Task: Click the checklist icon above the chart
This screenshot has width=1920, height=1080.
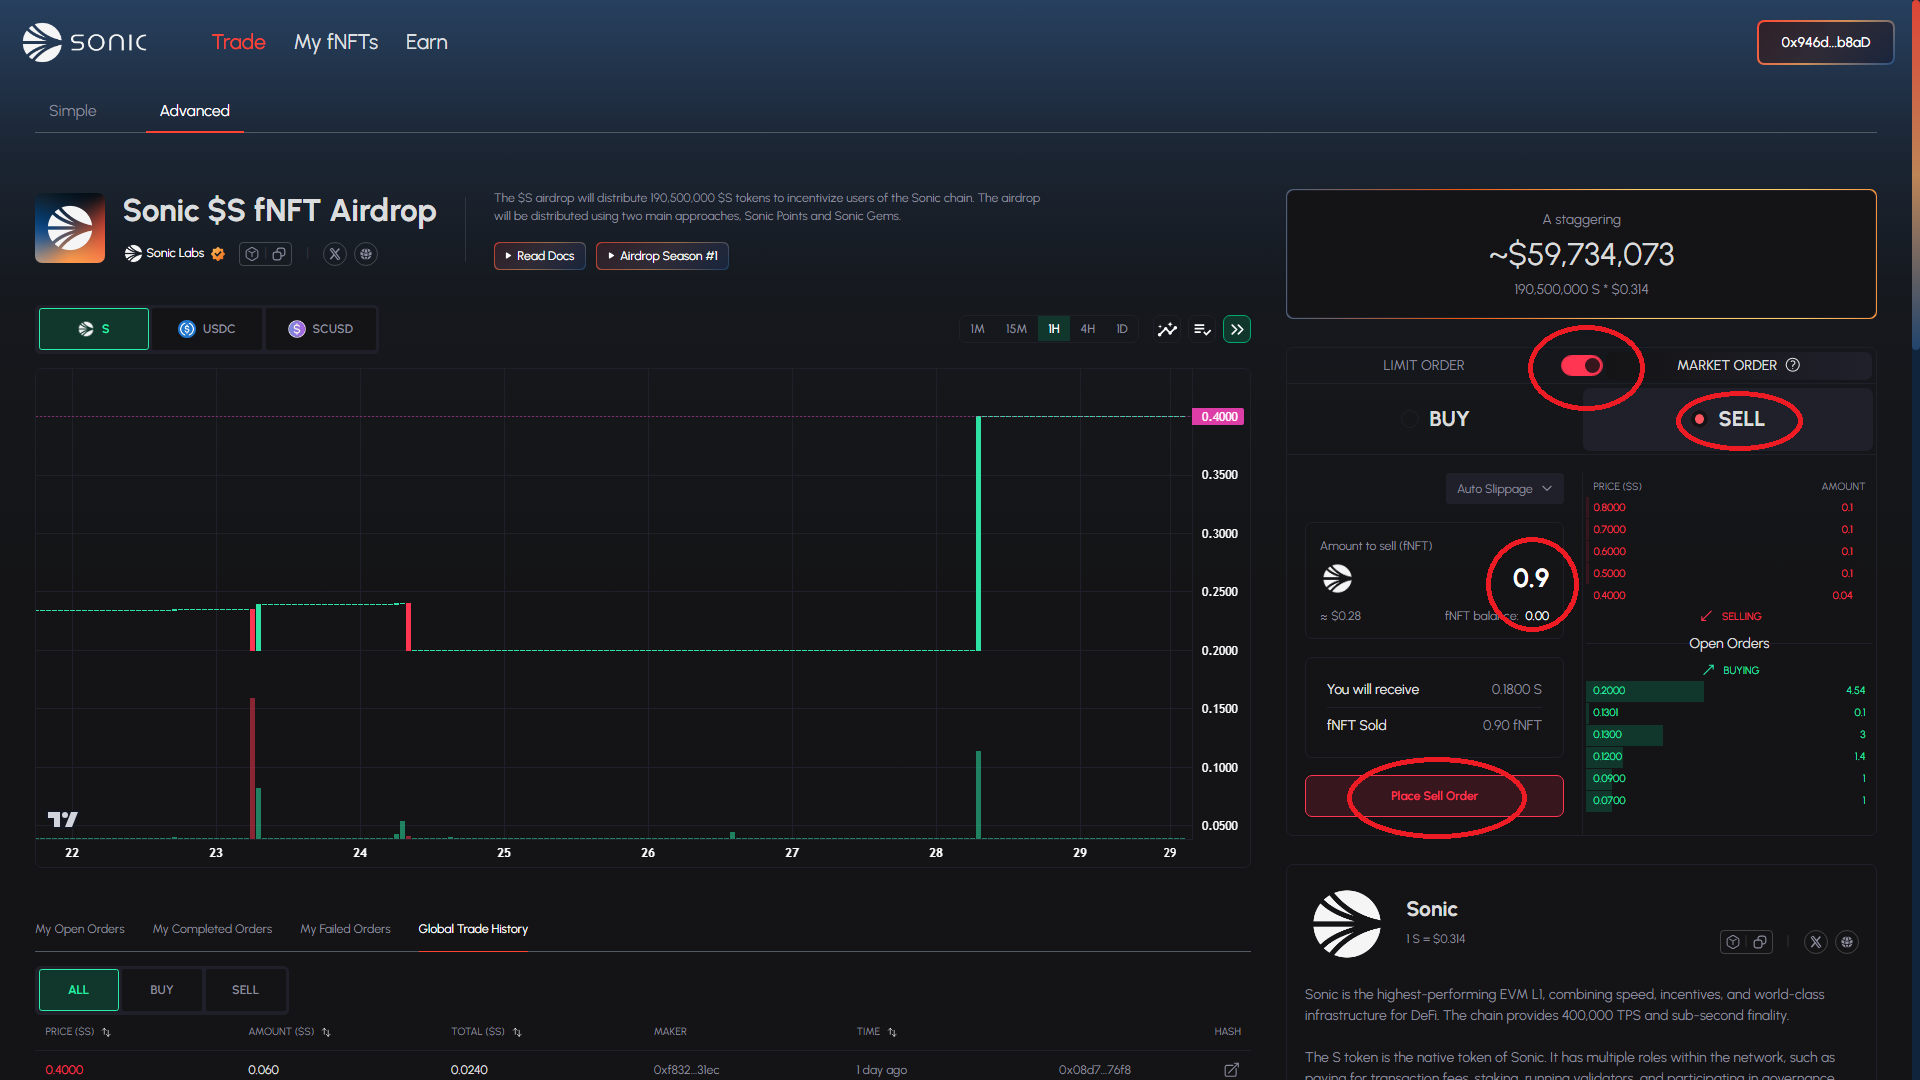Action: 1202,329
